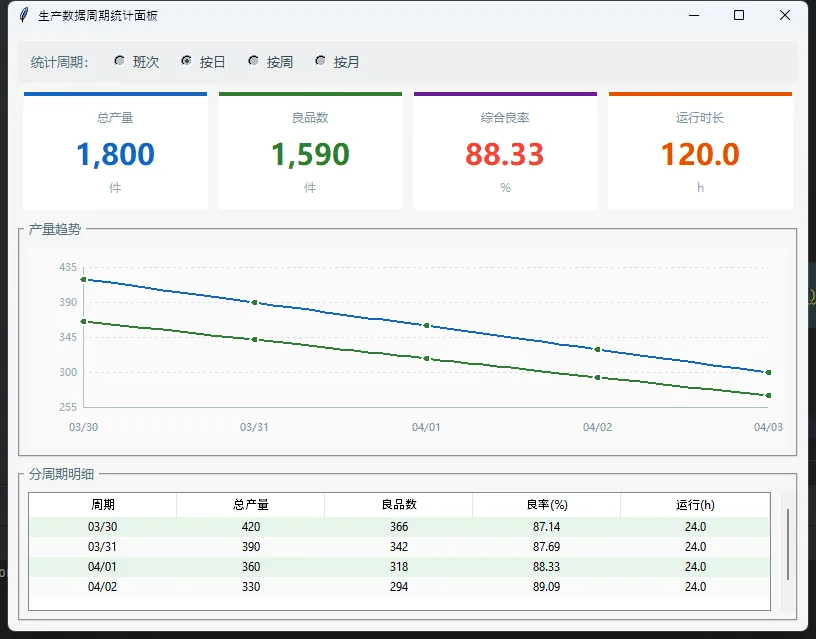Maximize the dashboard window
Viewport: 816px width, 639px height.
[x=739, y=15]
